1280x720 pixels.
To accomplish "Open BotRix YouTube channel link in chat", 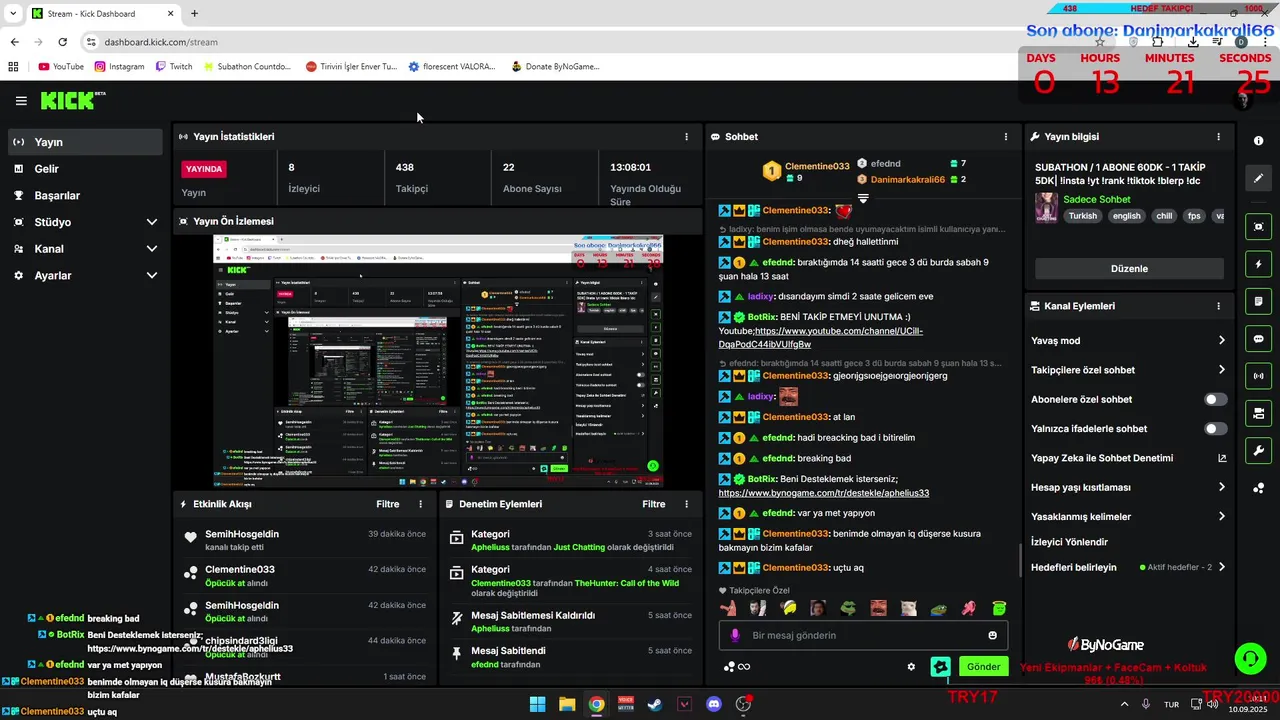I will tap(821, 338).
